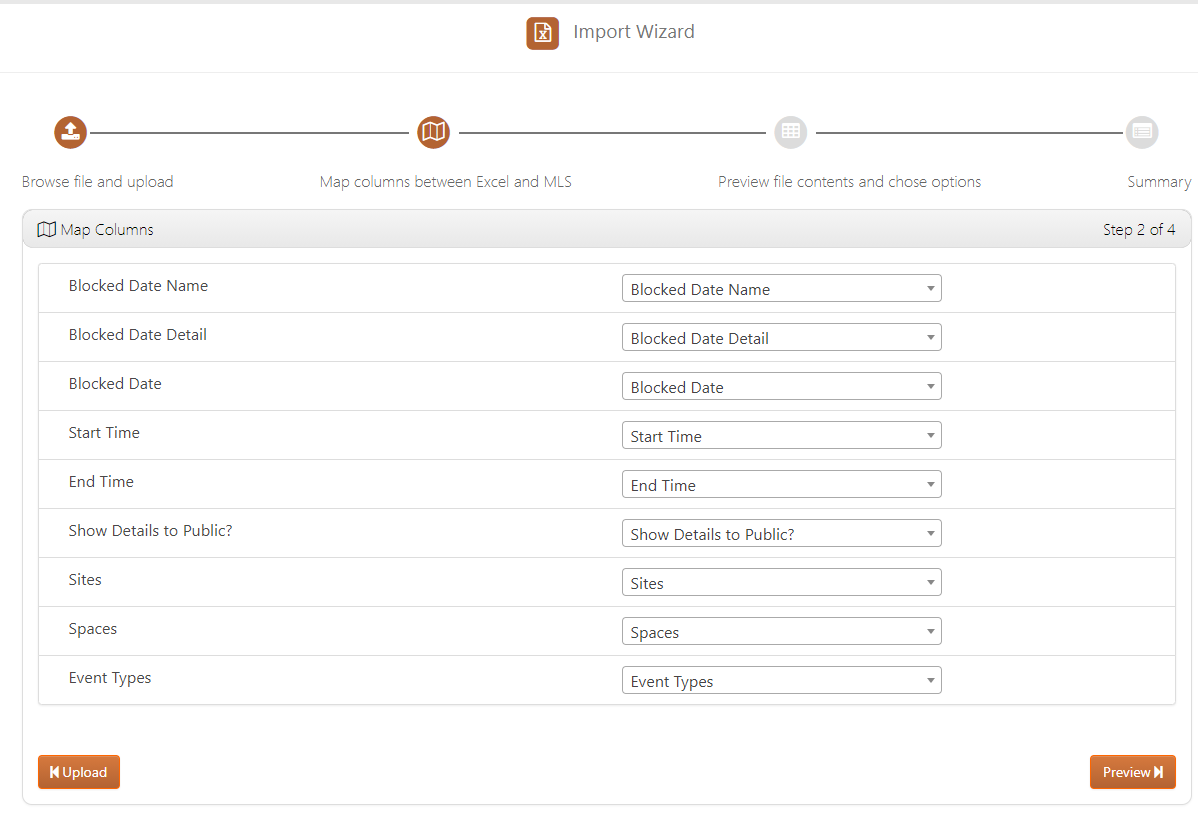The height and width of the screenshot is (813, 1198).
Task: Open the Blocked Date Detail dropdown
Action: tap(781, 338)
